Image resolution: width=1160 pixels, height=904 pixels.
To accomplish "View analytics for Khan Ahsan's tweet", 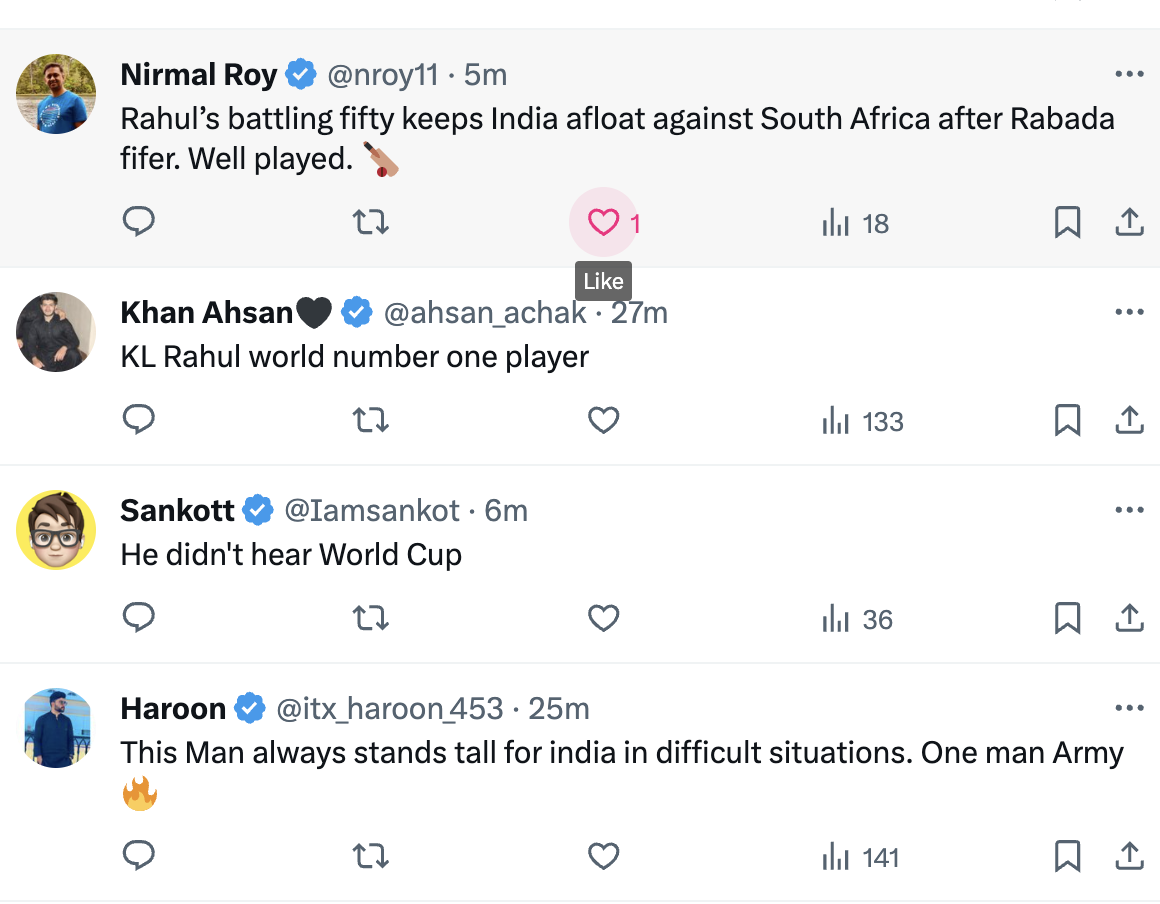I will click(862, 421).
